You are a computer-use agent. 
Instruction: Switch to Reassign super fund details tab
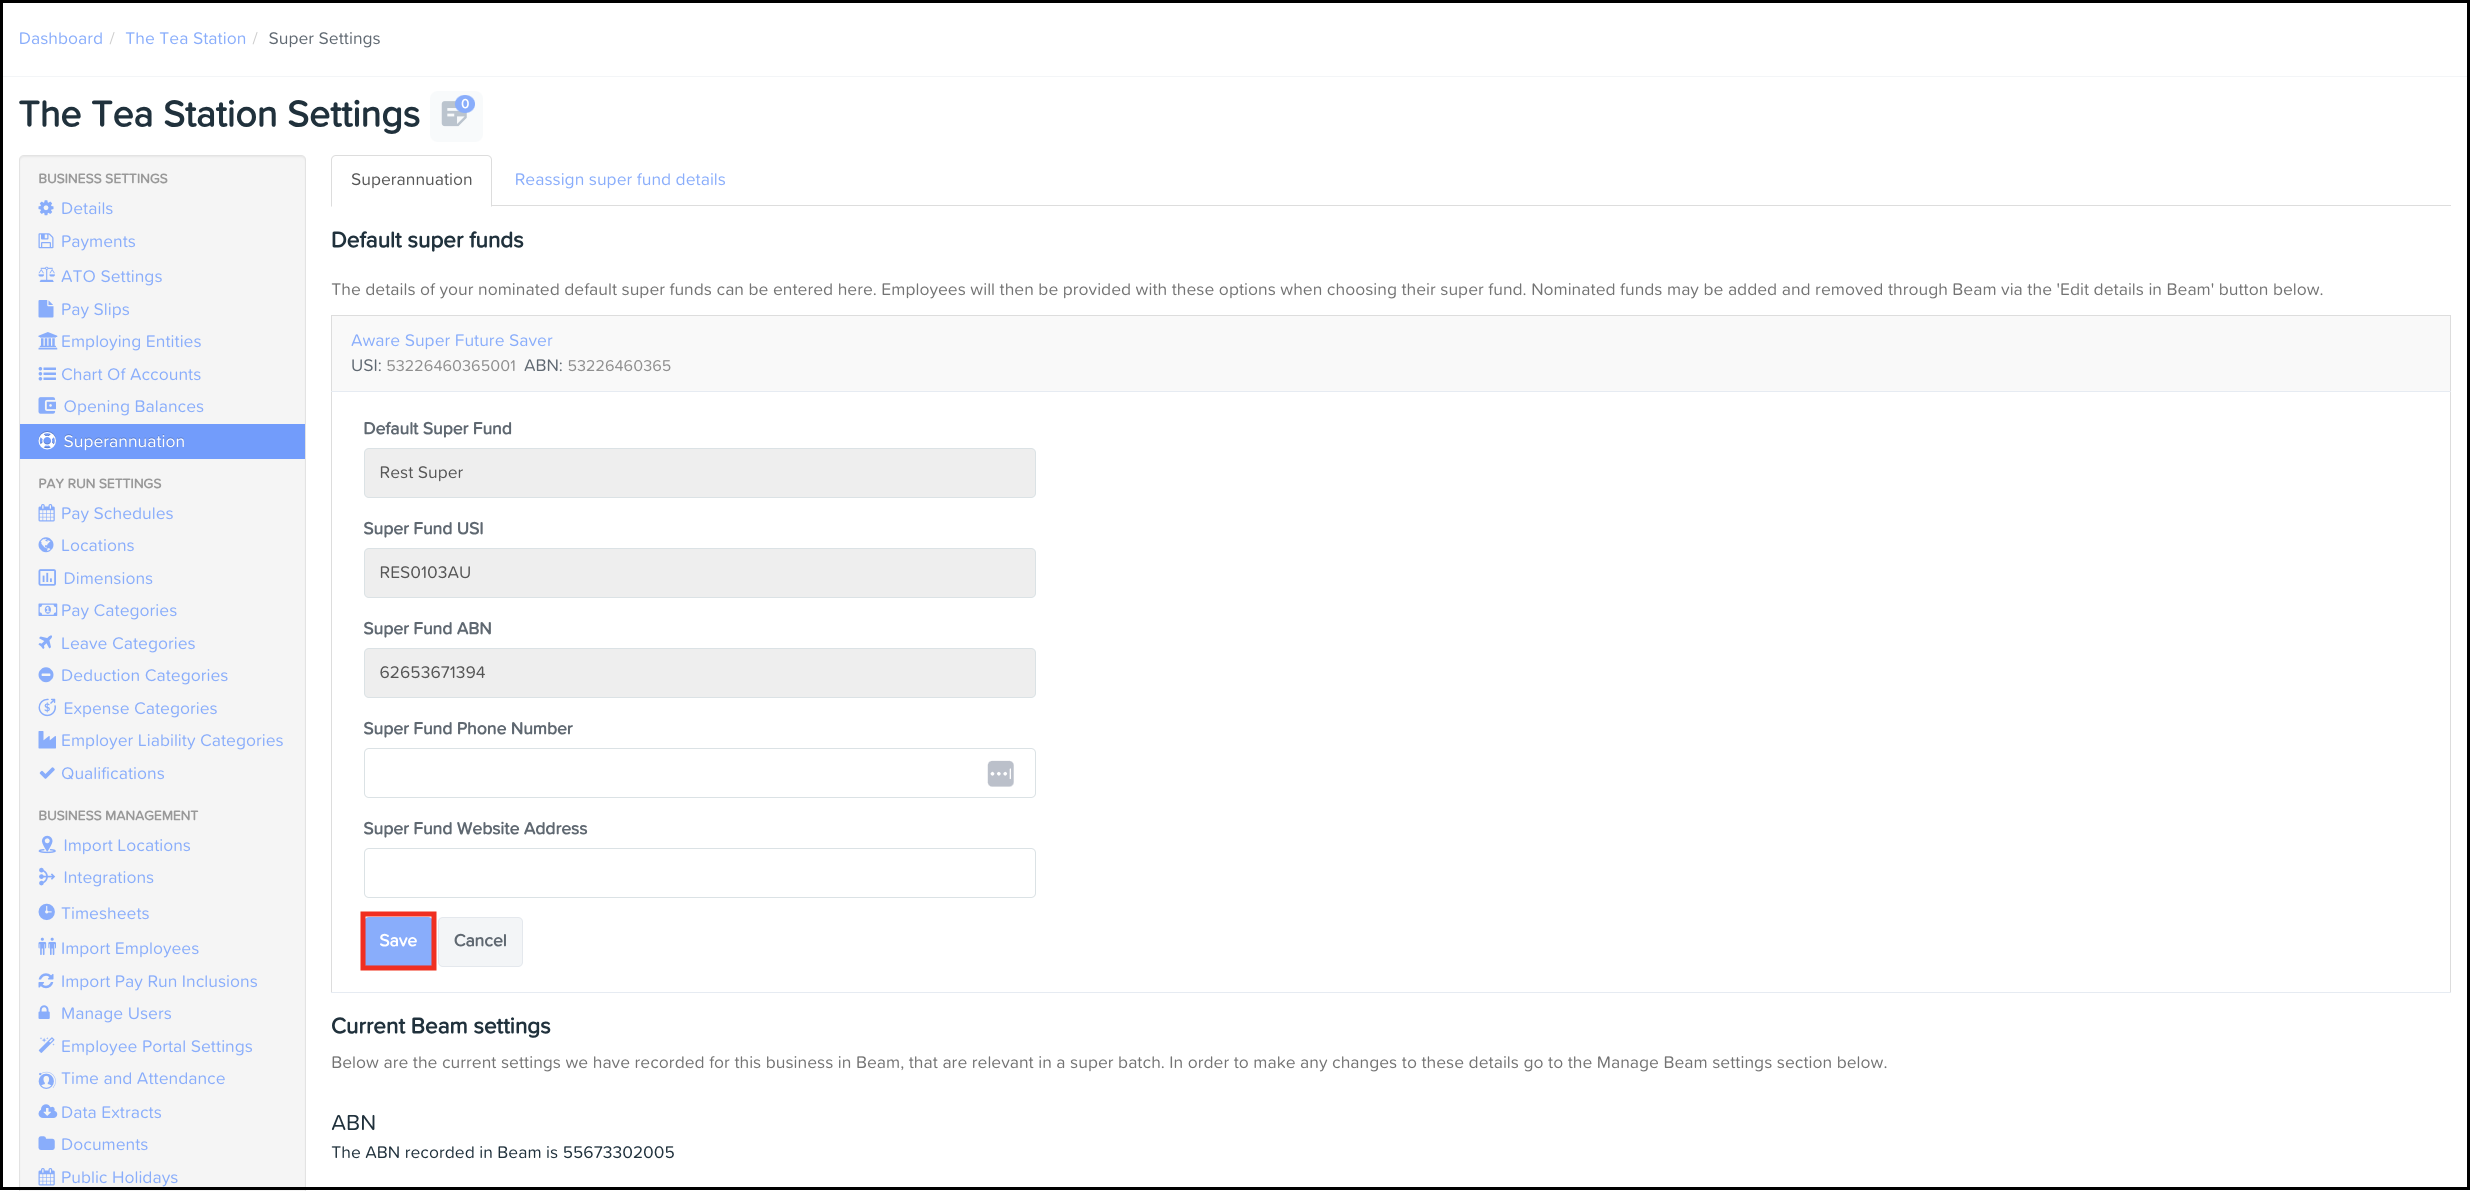coord(619,180)
